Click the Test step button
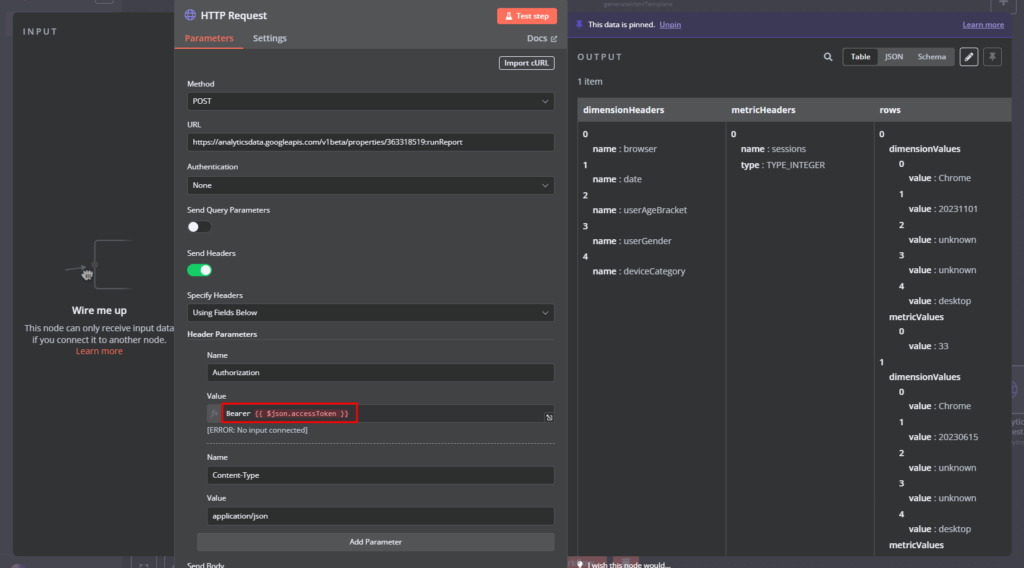 pyautogui.click(x=526, y=16)
